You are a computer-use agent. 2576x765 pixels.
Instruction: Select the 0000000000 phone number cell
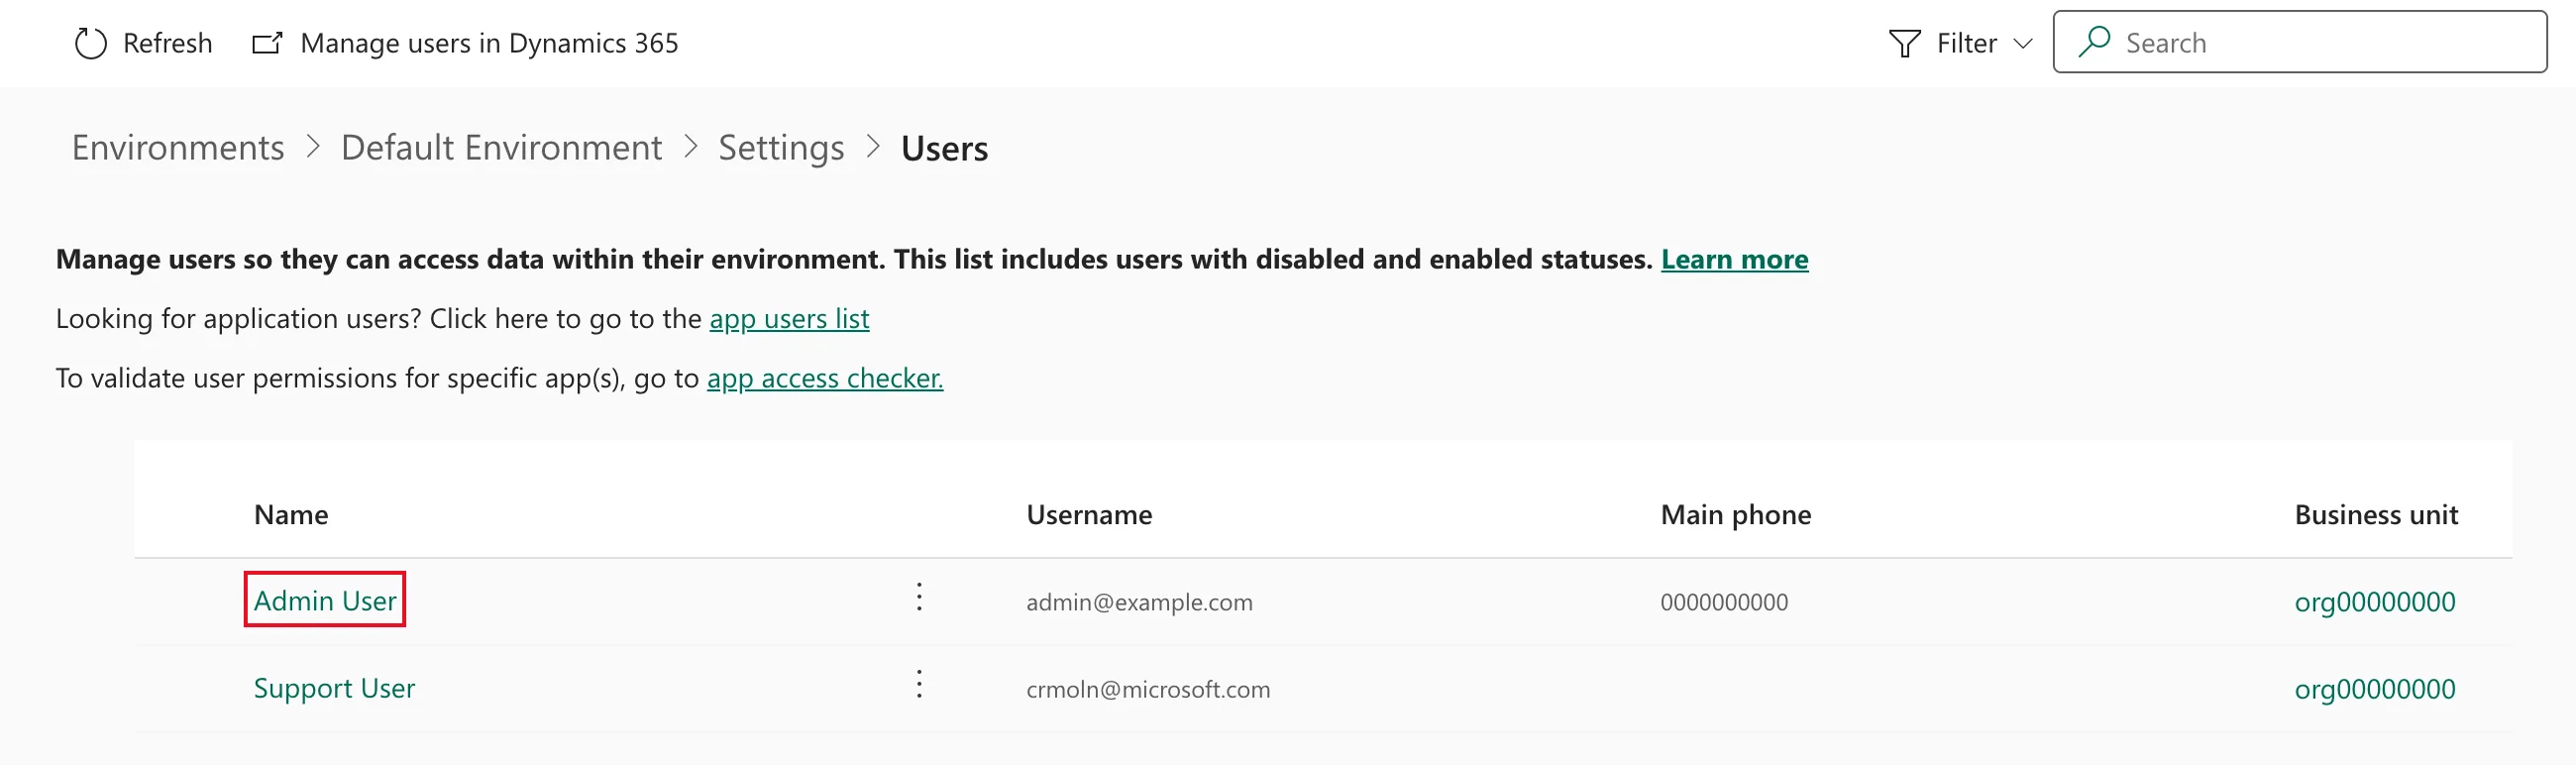pos(1724,602)
